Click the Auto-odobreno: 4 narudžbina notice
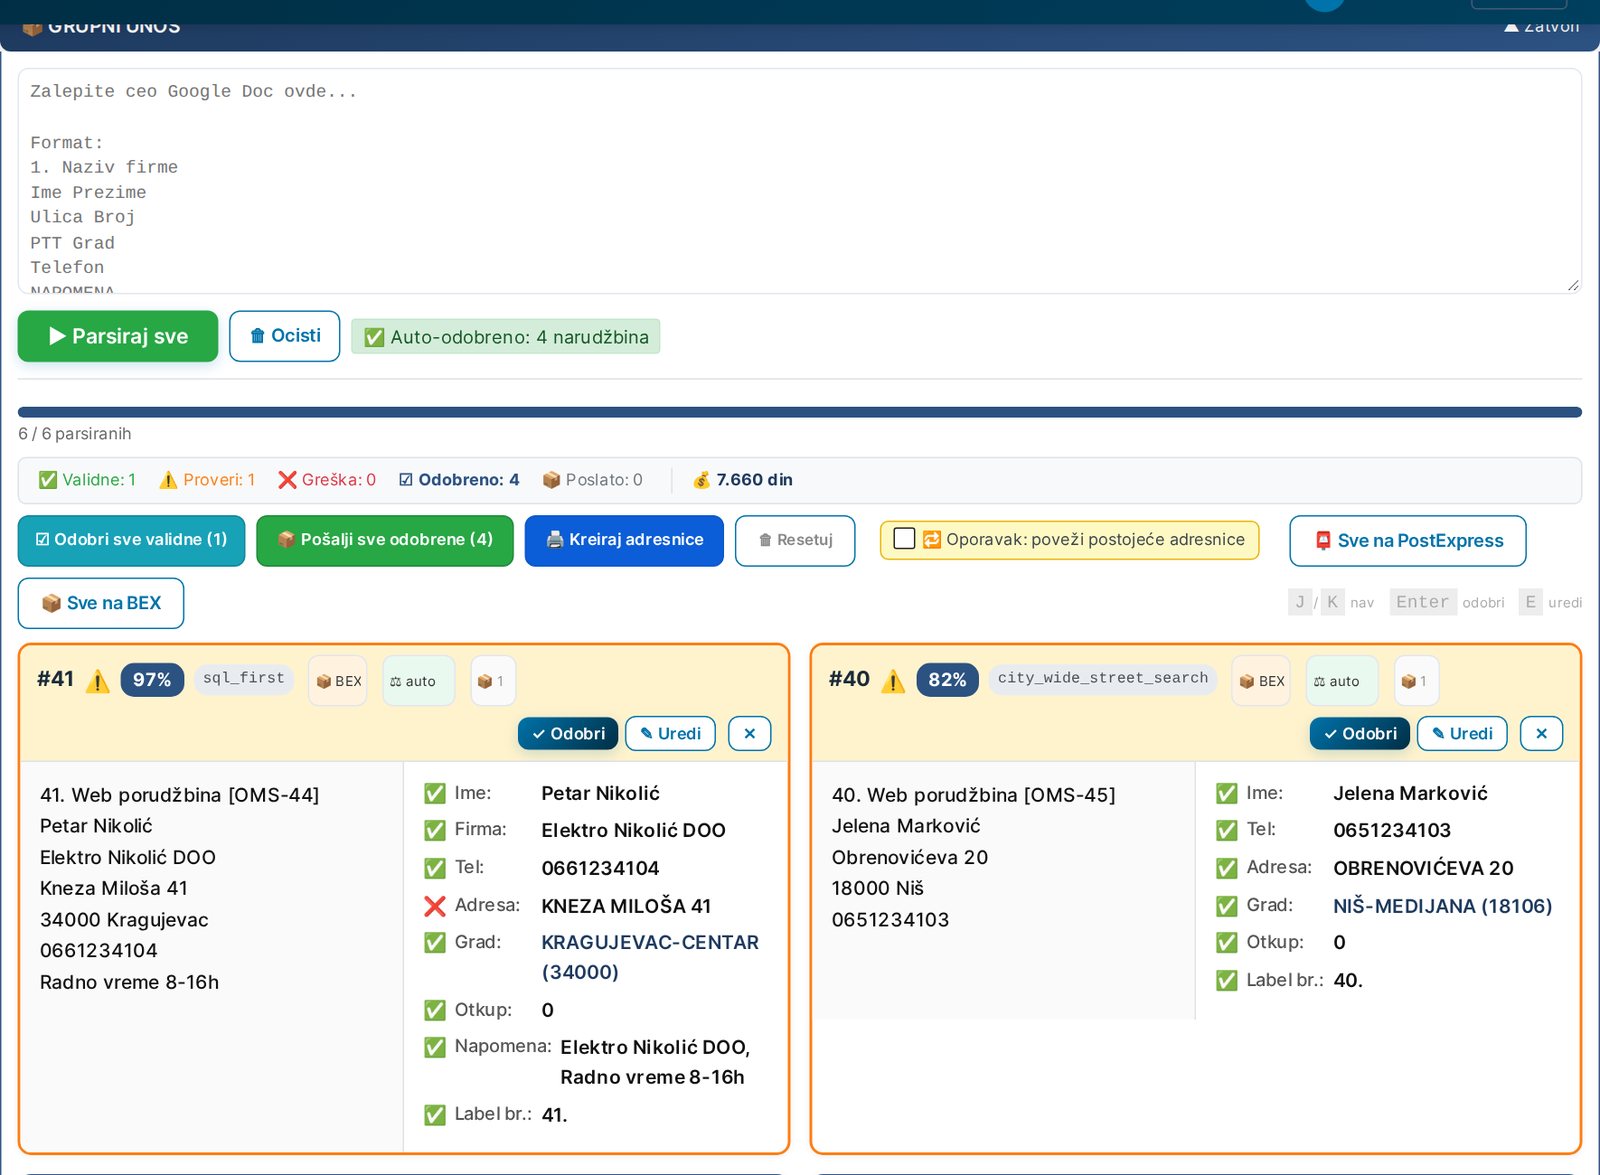This screenshot has height=1175, width=1600. [506, 337]
